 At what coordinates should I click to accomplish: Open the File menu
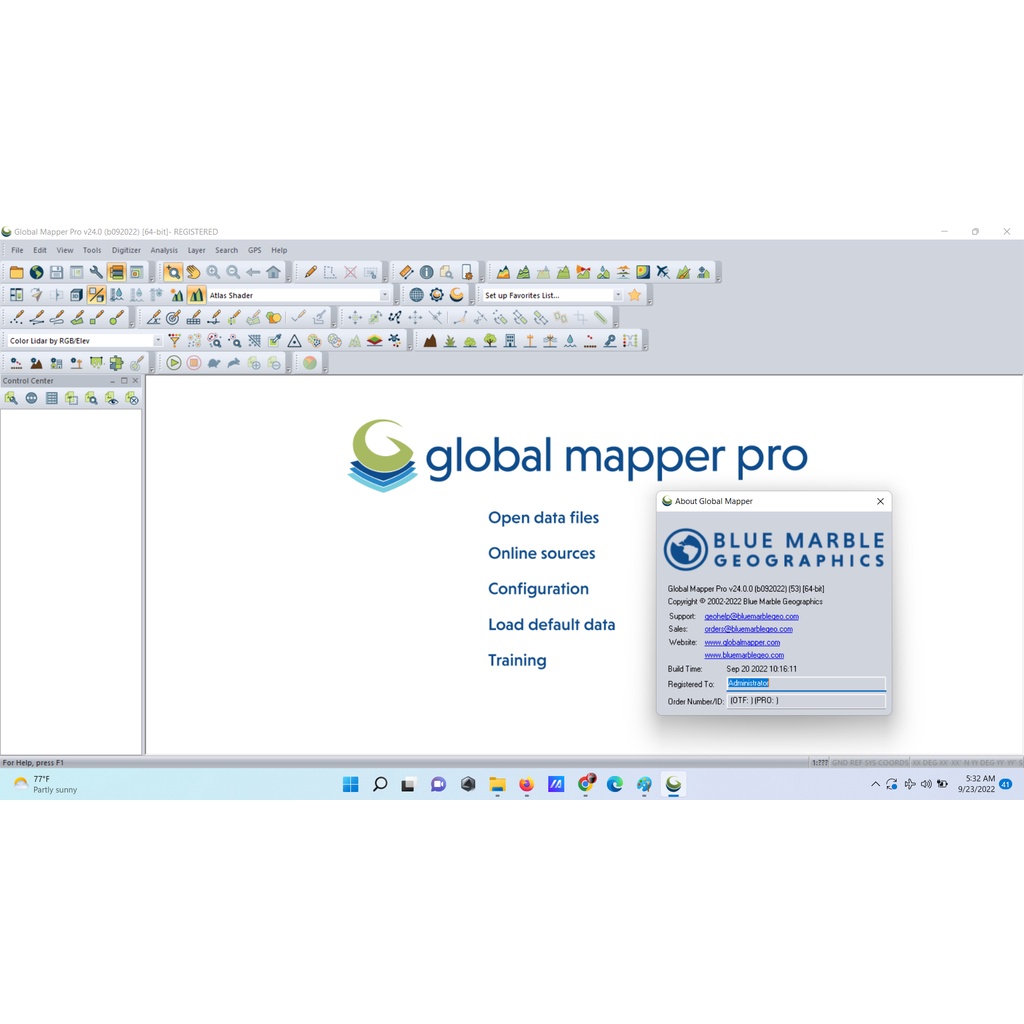click(17, 250)
